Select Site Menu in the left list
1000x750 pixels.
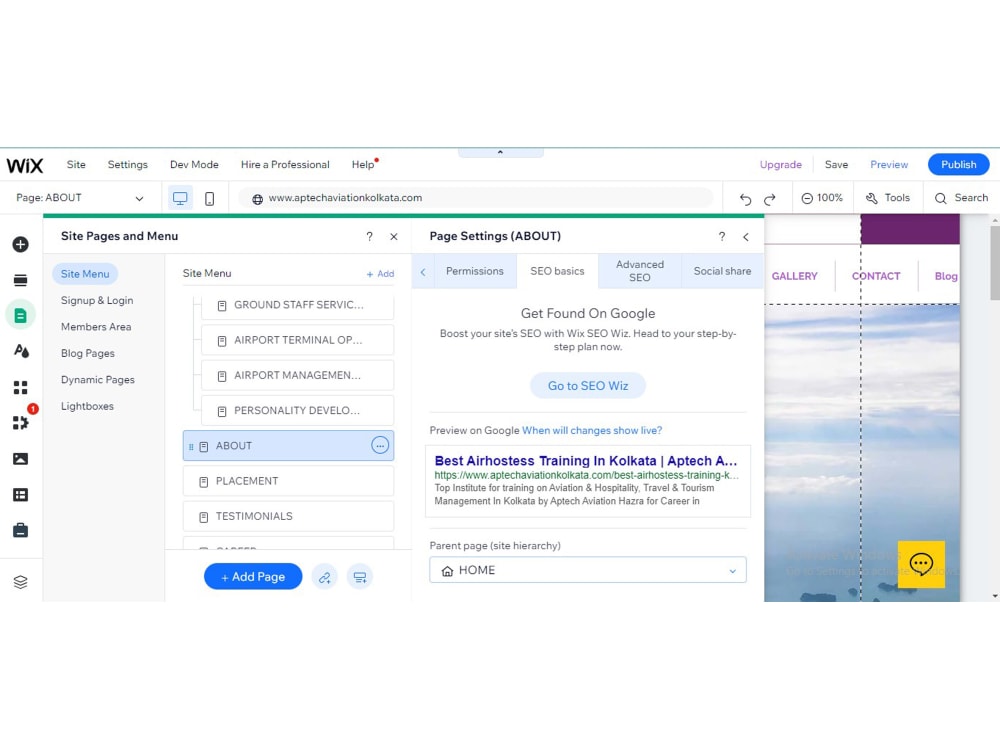(x=85, y=274)
